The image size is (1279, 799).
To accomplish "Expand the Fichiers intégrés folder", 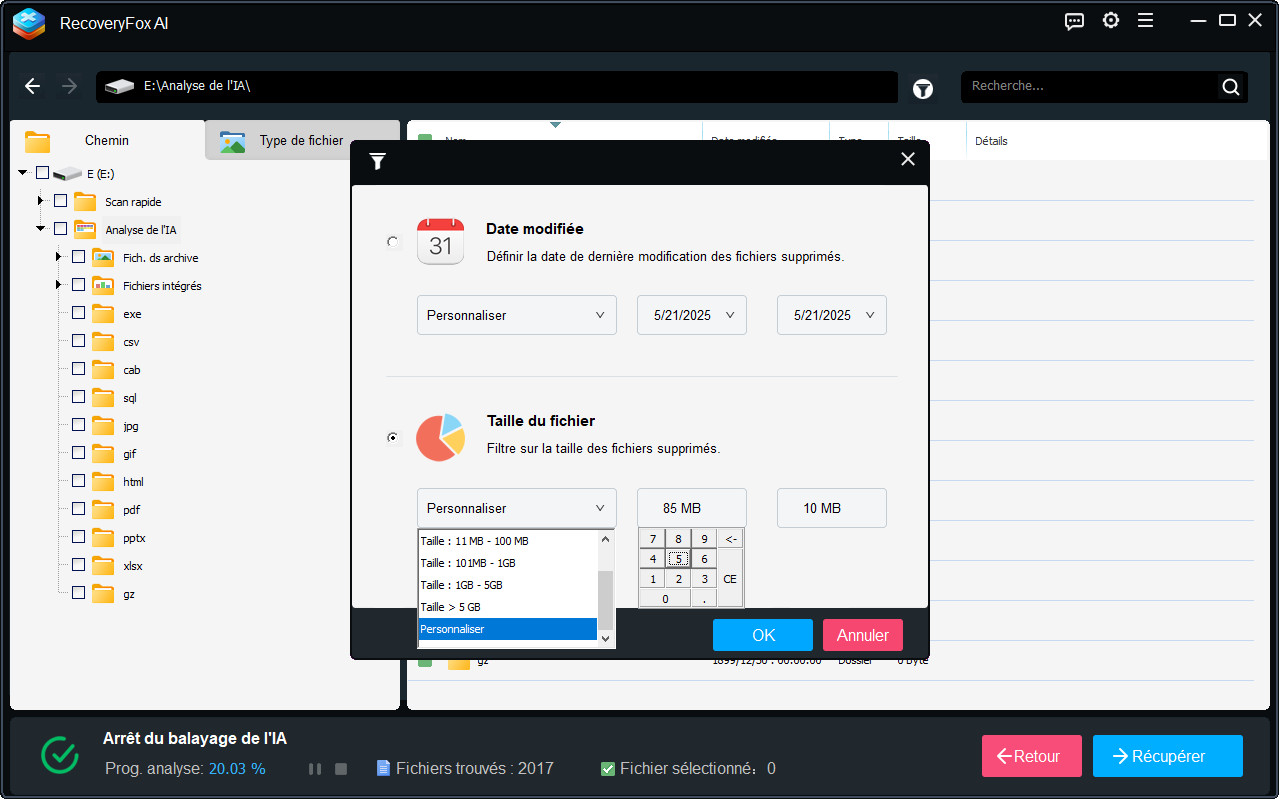I will (x=59, y=285).
